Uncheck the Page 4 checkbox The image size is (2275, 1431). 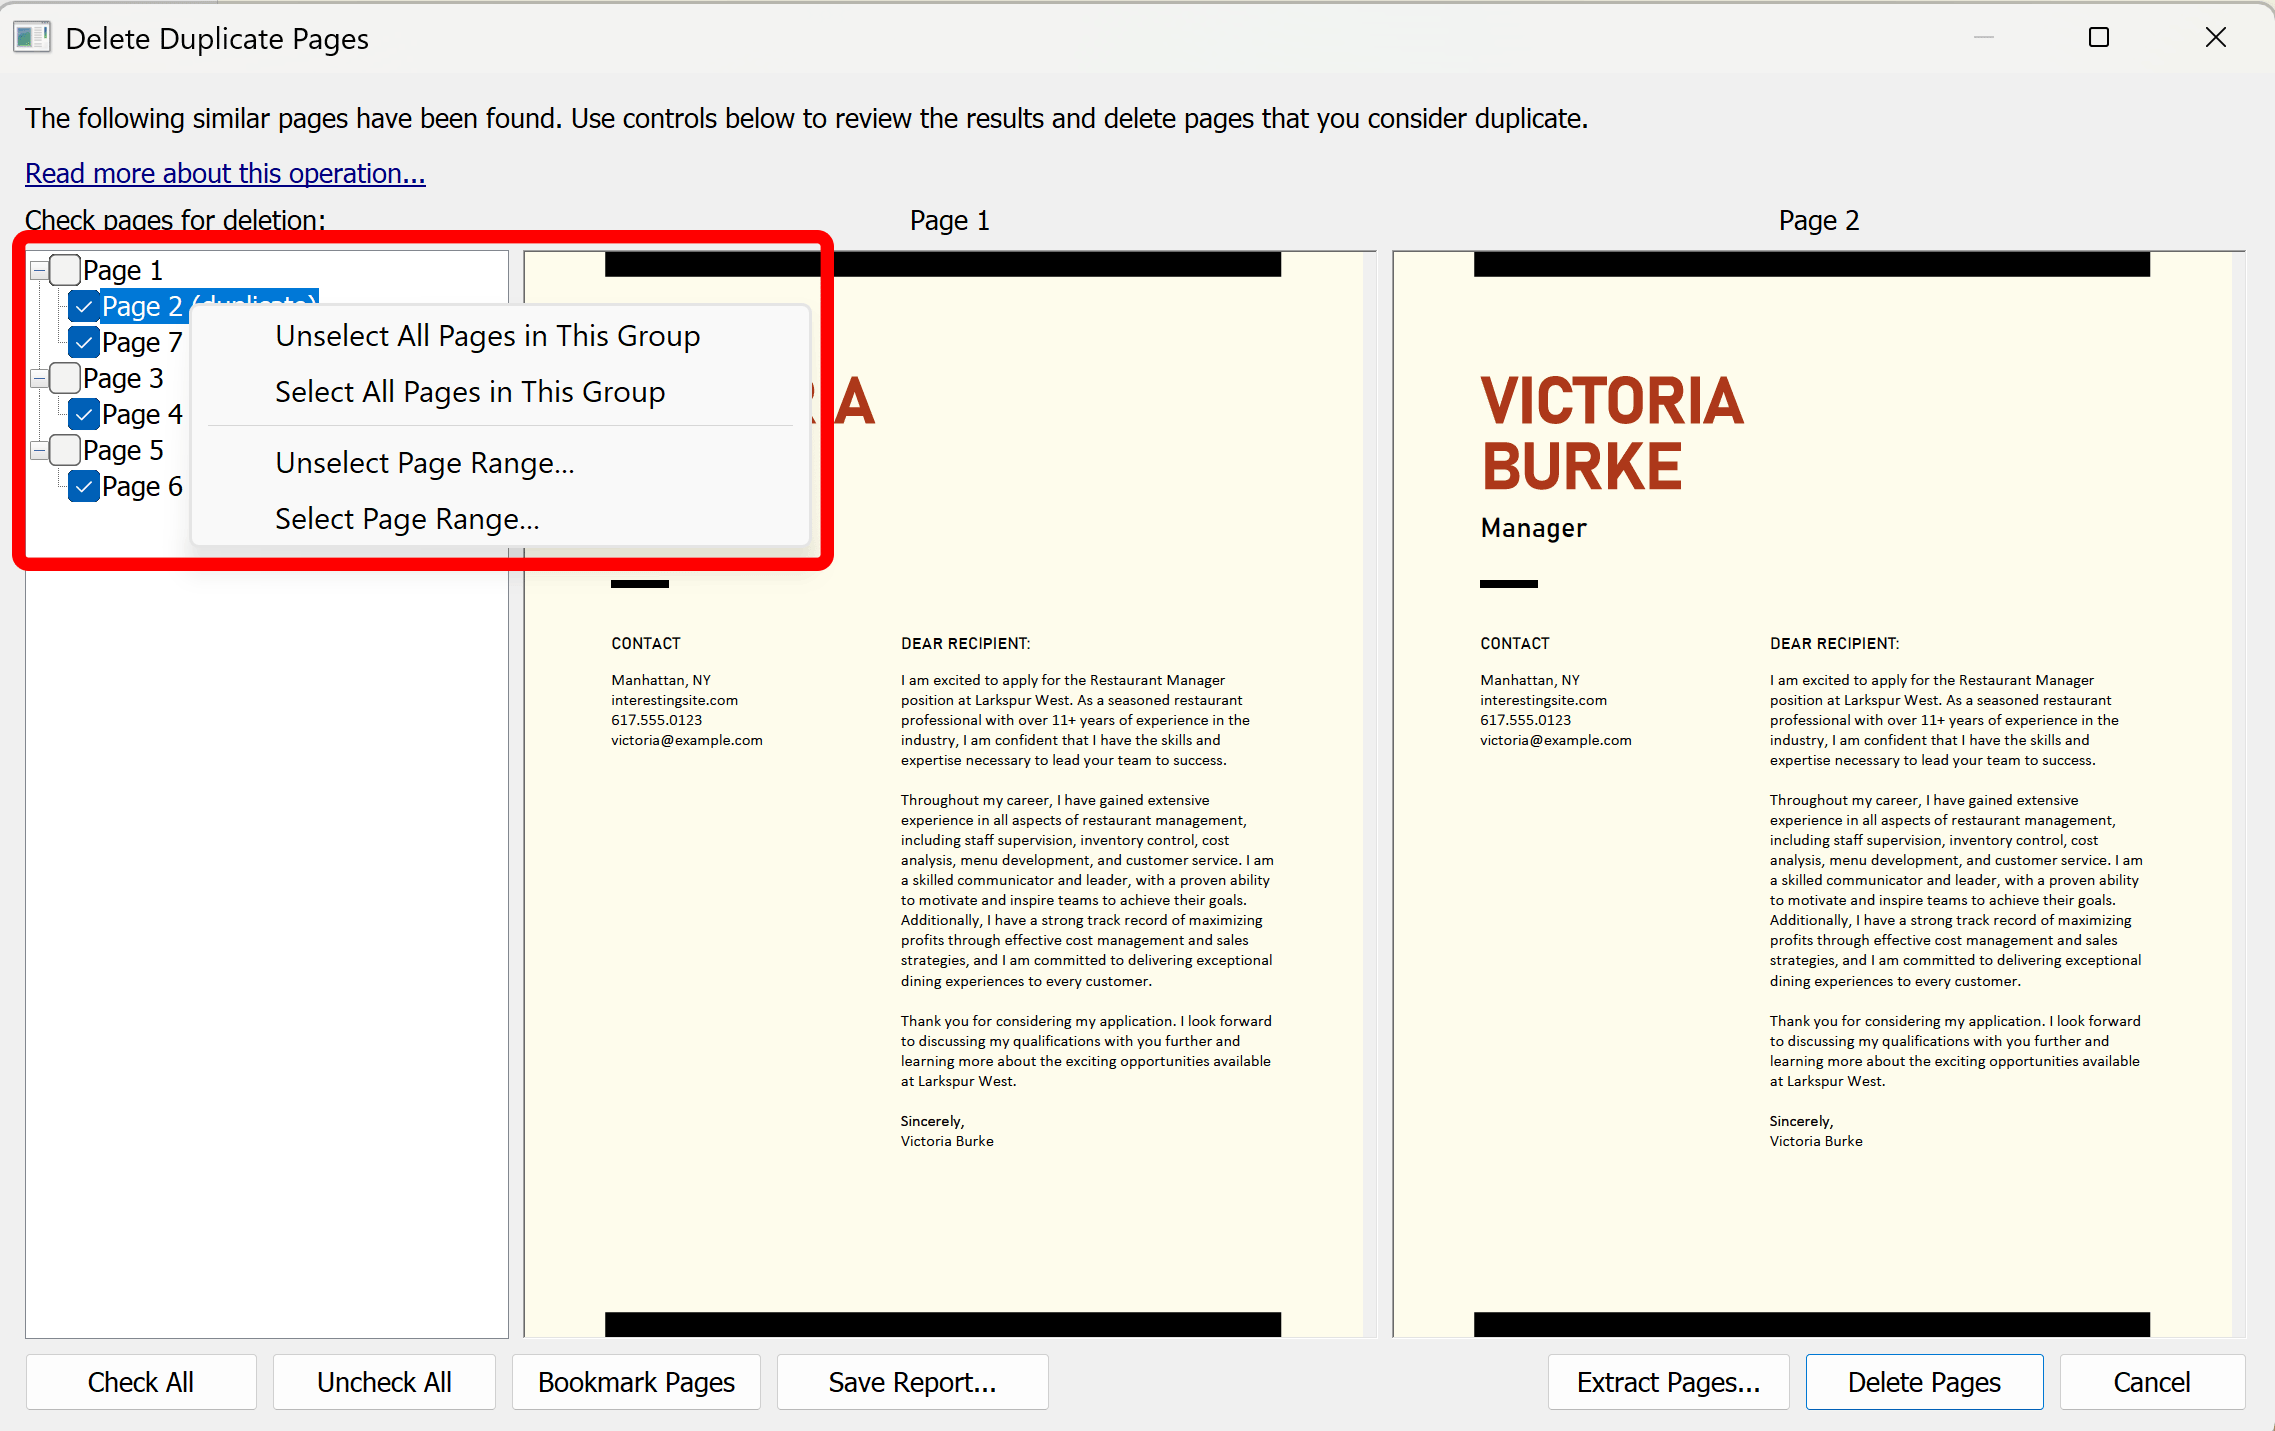[x=84, y=413]
